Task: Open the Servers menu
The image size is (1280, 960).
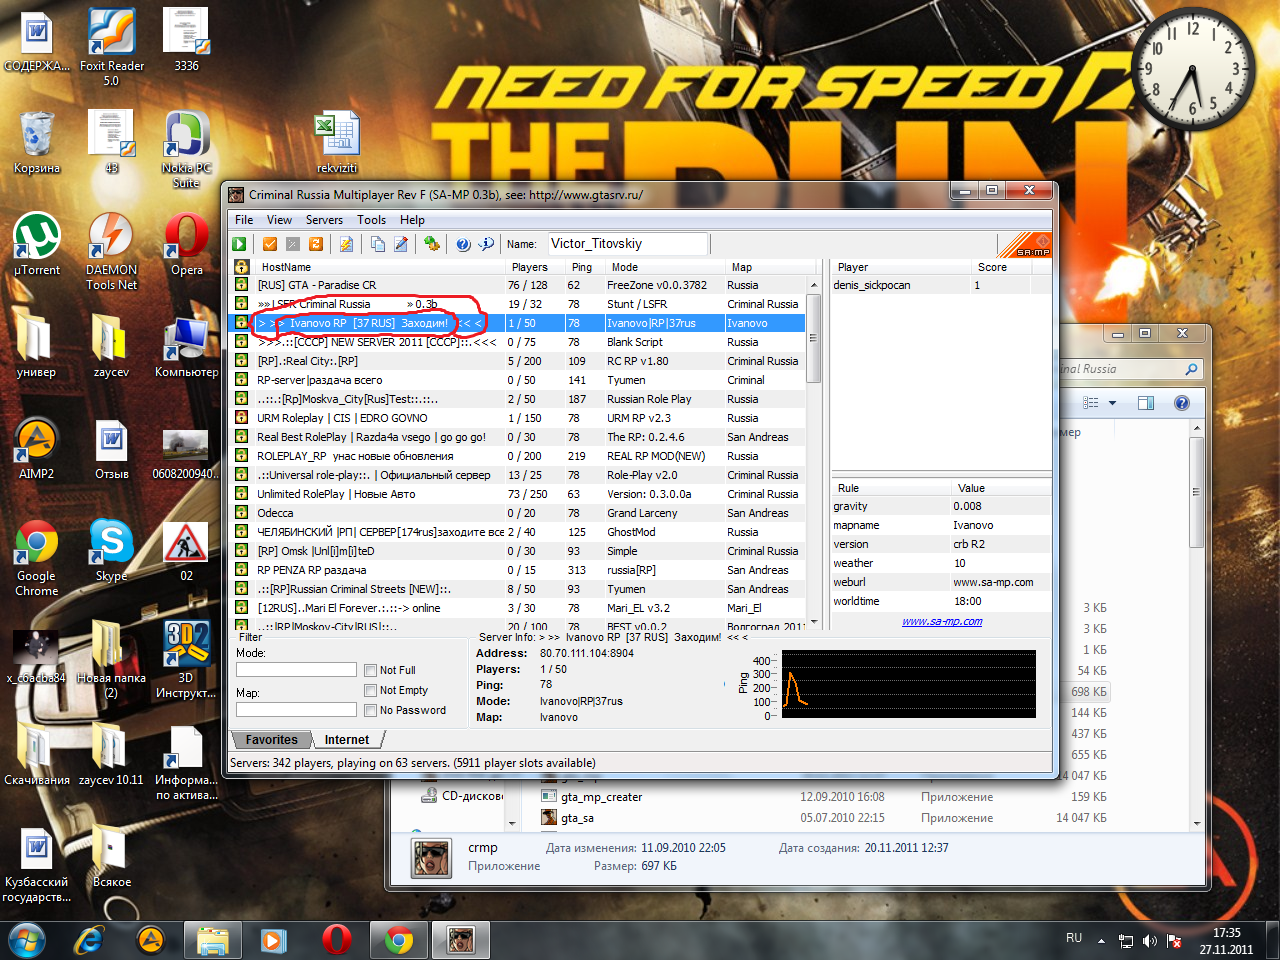Action: pos(324,220)
